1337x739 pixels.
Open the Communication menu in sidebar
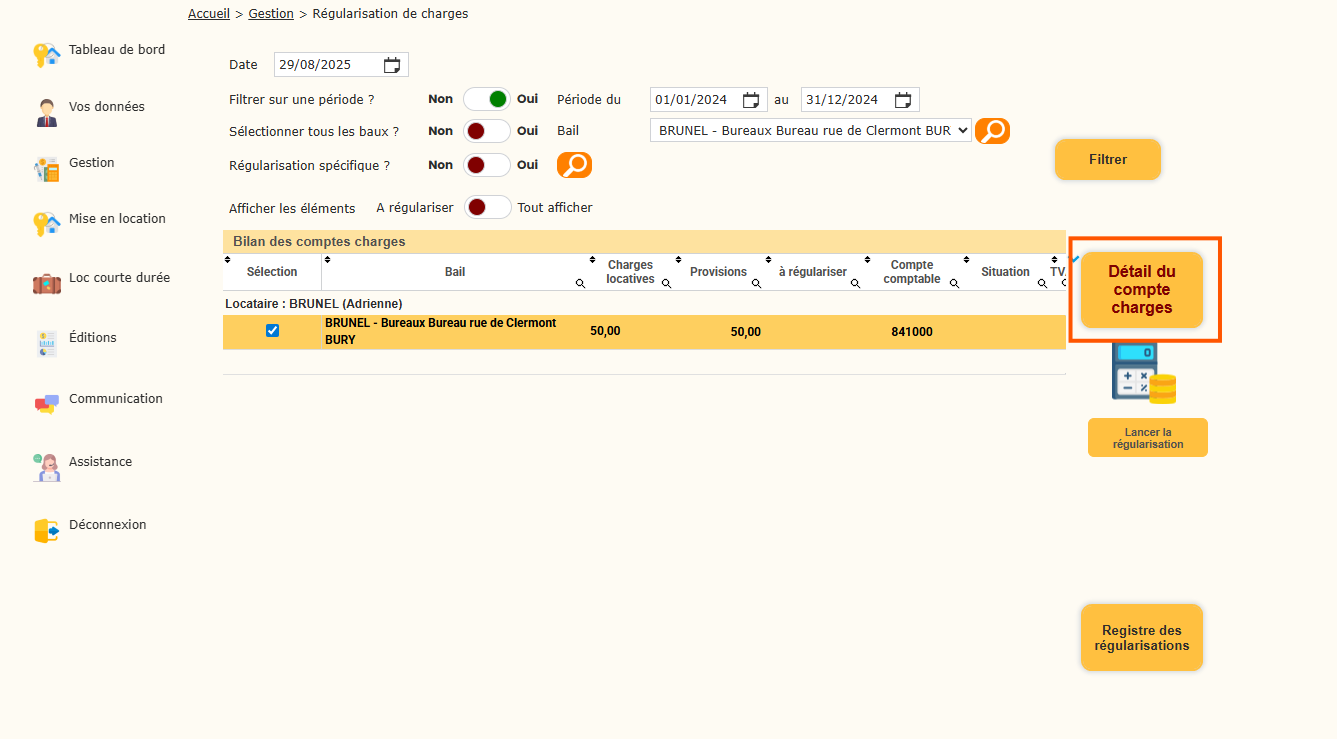pos(115,399)
